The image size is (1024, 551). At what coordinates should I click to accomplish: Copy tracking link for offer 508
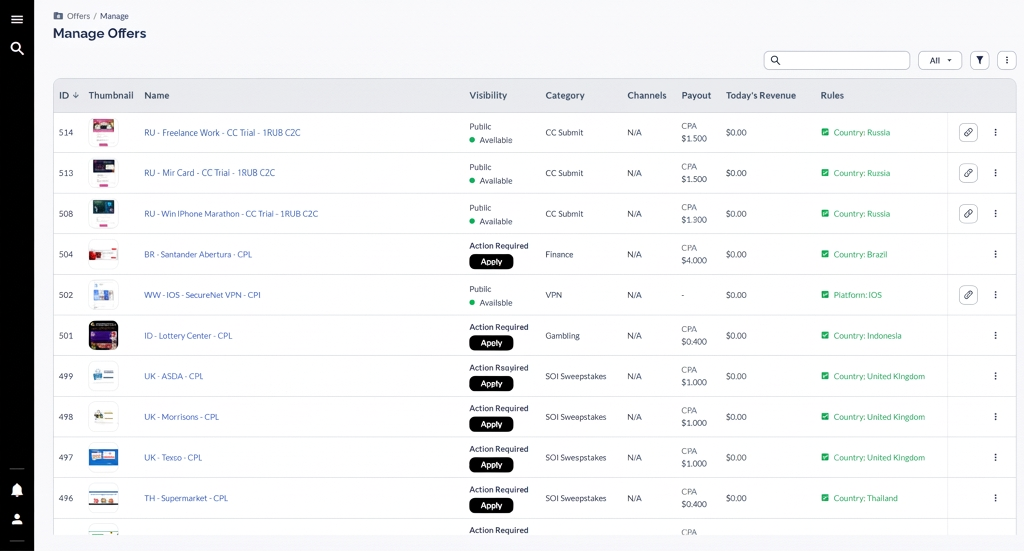pos(968,213)
